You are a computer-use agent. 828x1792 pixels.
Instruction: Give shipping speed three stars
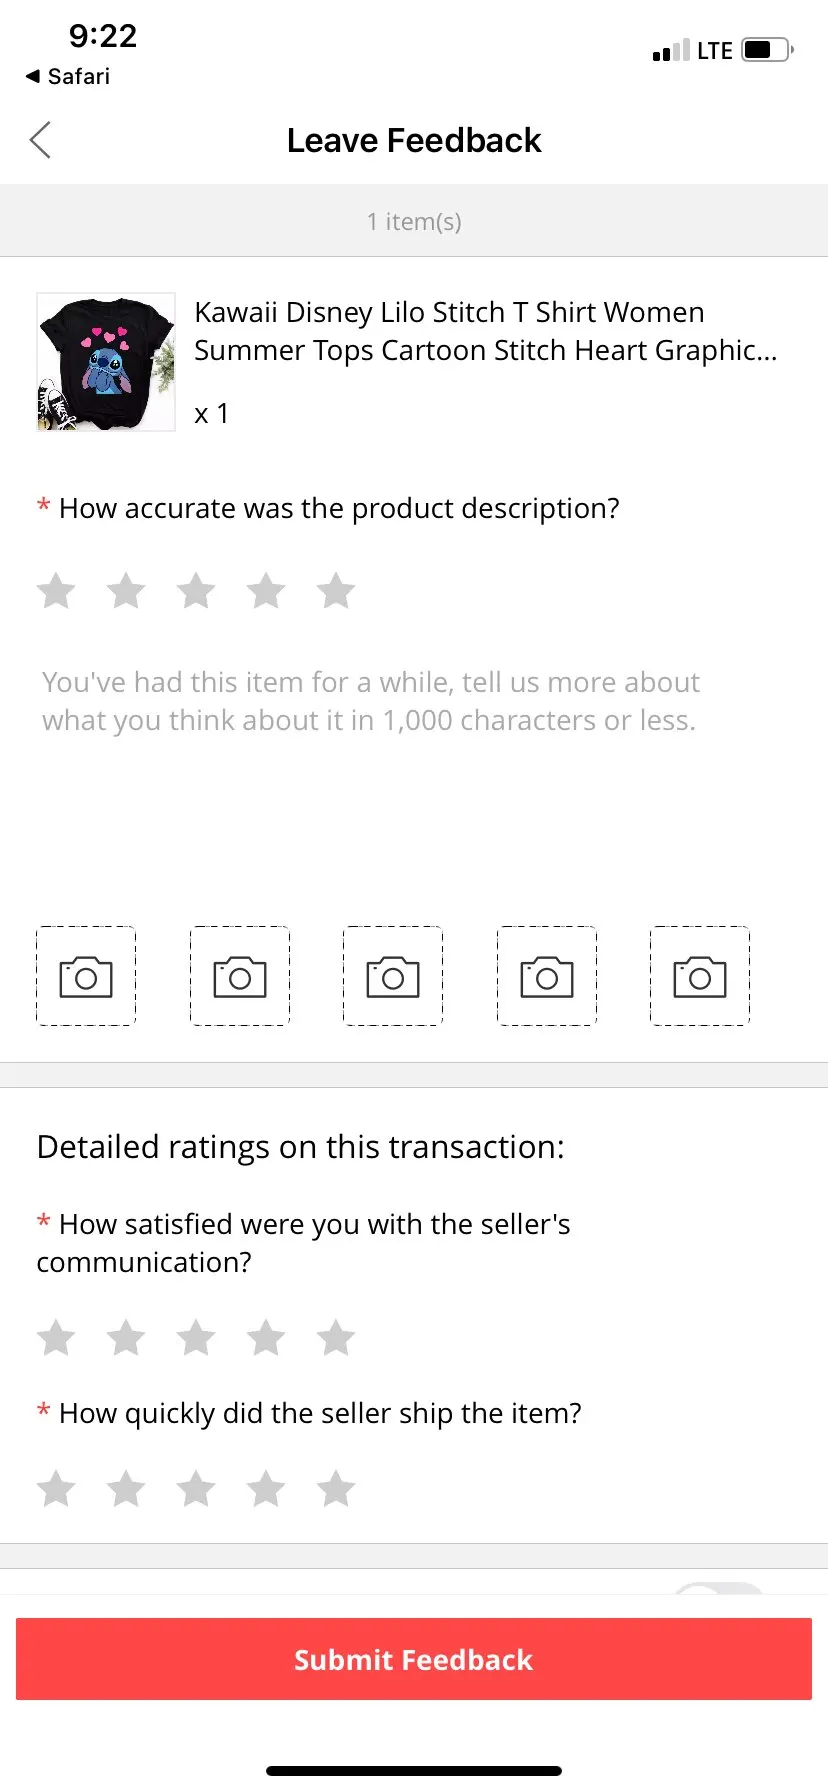pyautogui.click(x=196, y=1489)
